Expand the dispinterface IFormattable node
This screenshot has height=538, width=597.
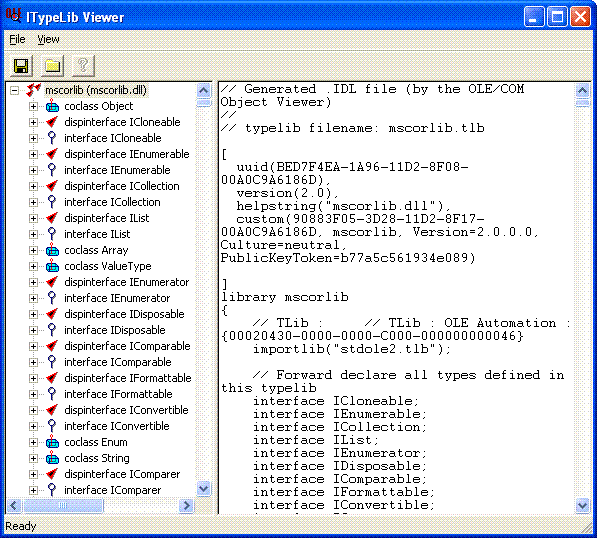point(33,378)
